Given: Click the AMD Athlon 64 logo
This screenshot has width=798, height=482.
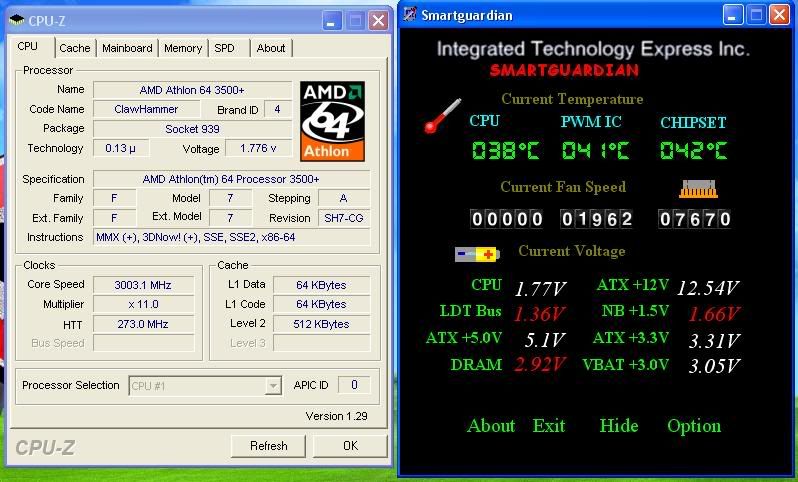Looking at the screenshot, I should pyautogui.click(x=332, y=121).
